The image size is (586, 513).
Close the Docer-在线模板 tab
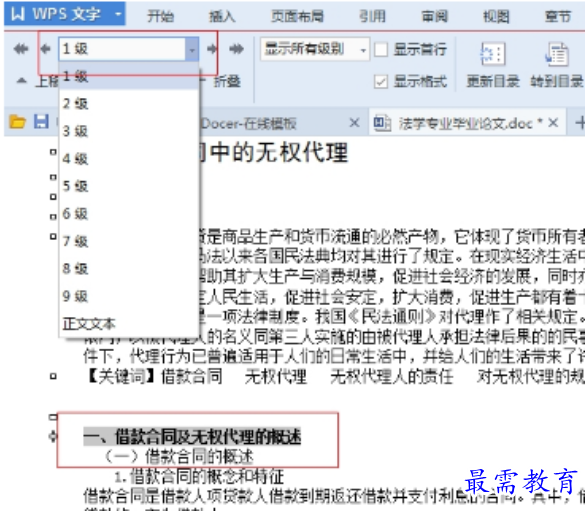click(354, 123)
